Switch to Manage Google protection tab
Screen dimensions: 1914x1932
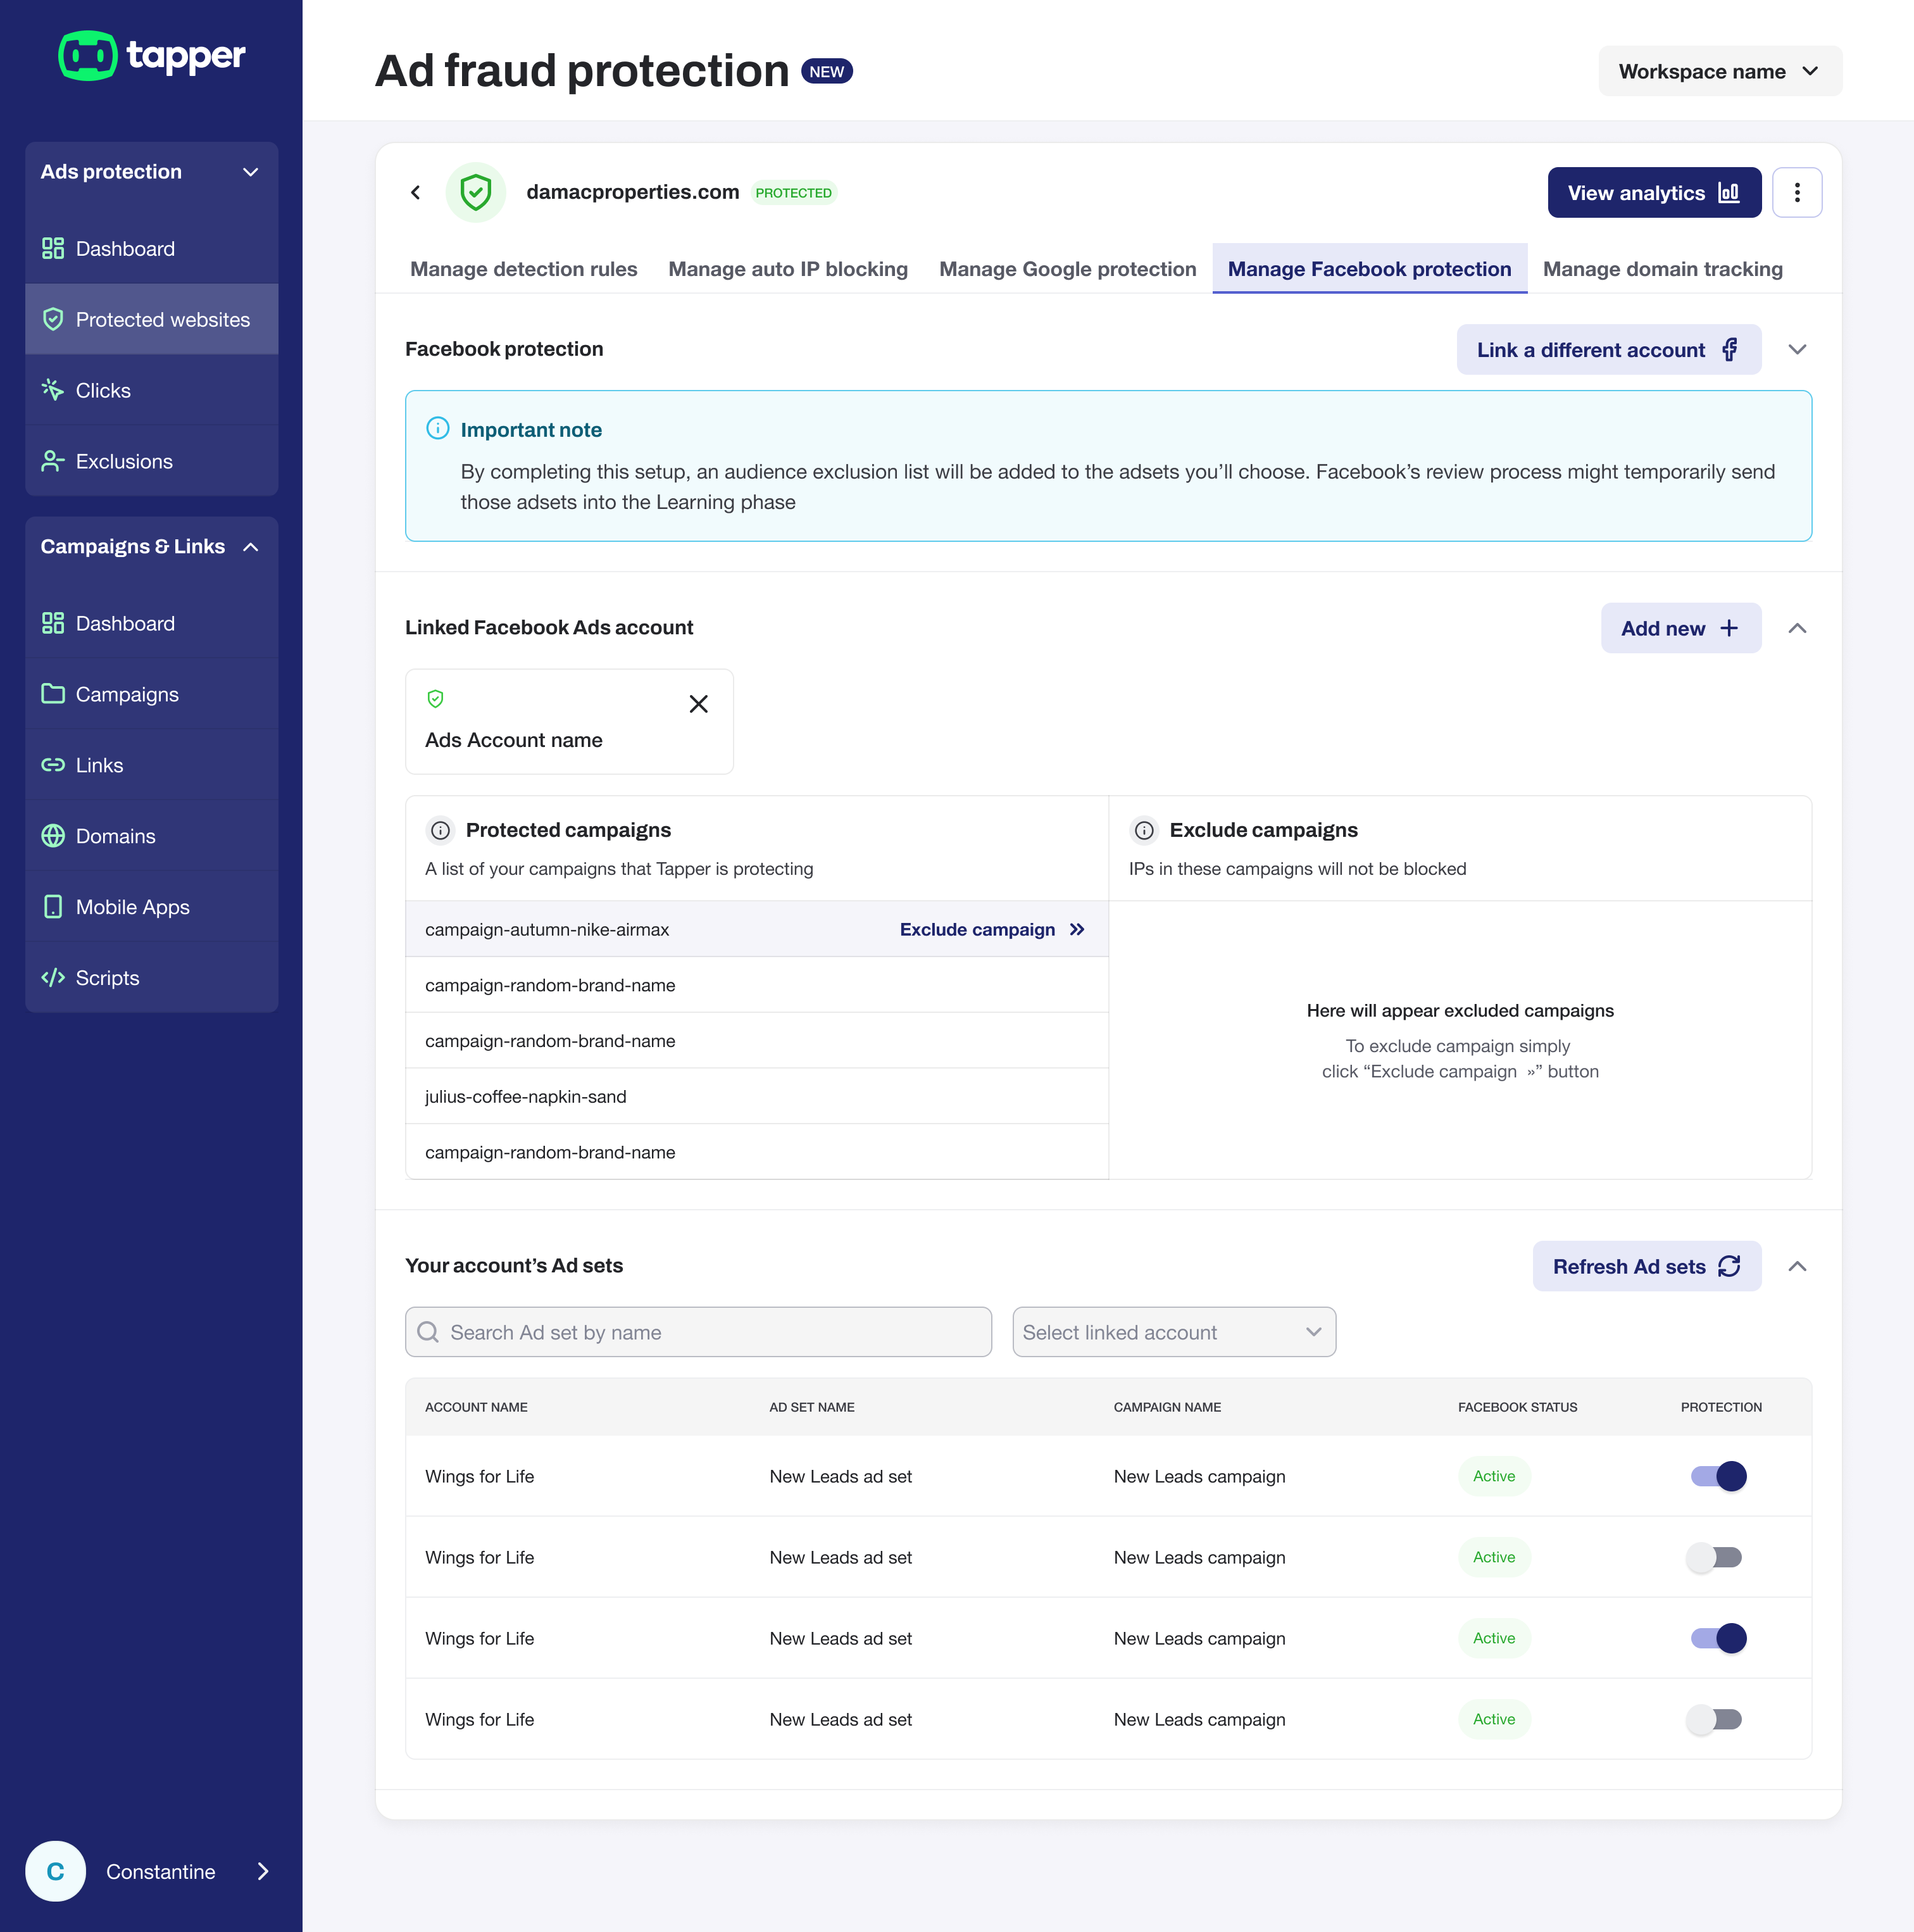1067,269
